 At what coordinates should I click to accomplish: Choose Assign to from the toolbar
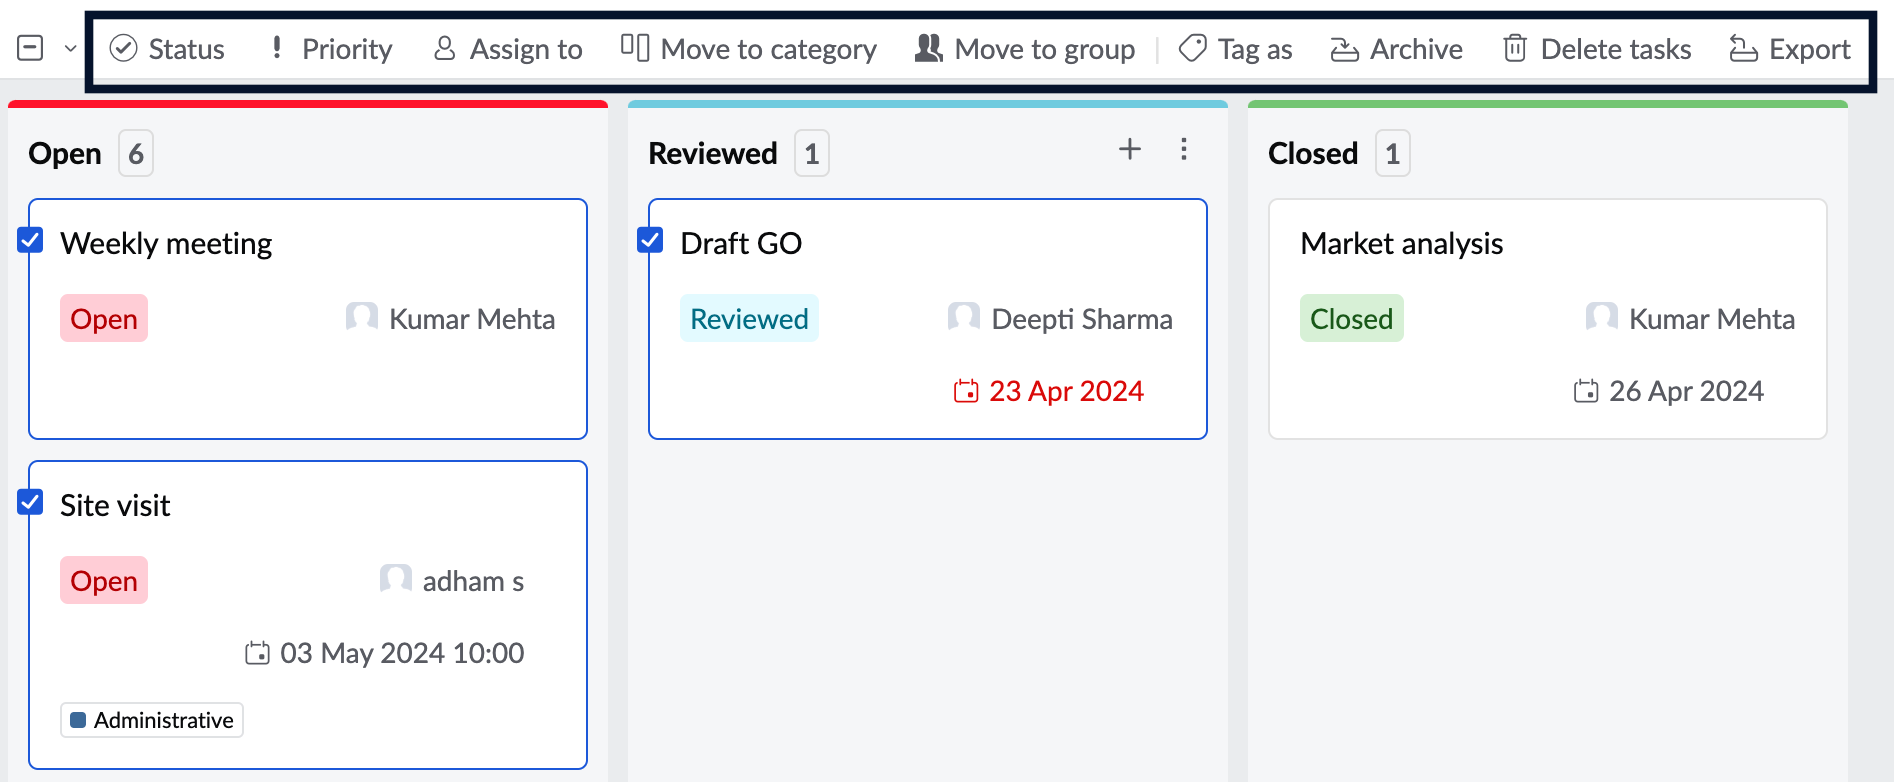pos(508,49)
